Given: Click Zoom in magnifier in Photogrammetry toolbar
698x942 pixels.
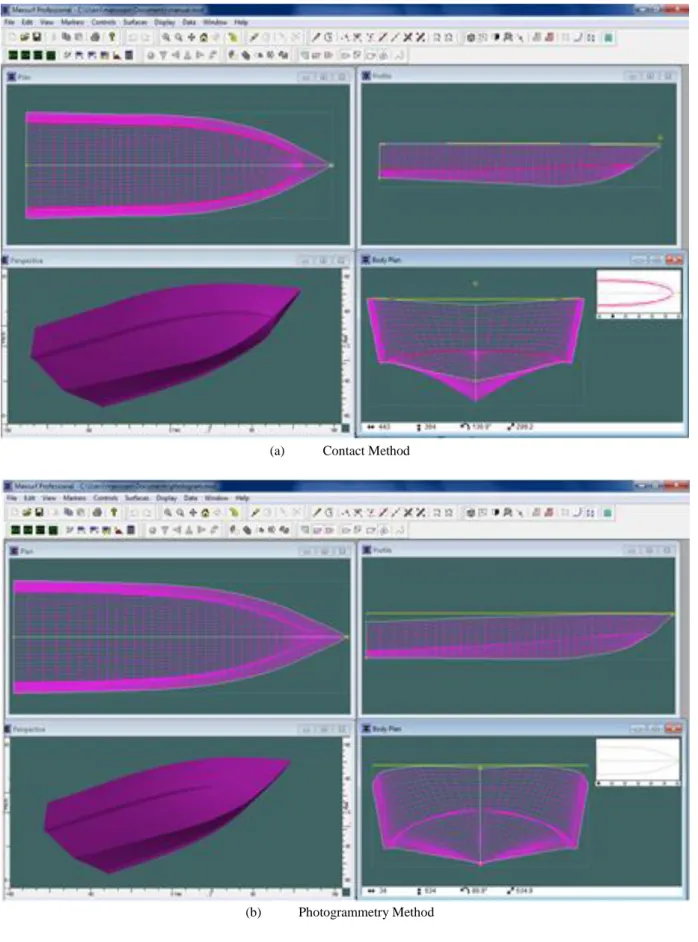Looking at the screenshot, I should pyautogui.click(x=168, y=512).
